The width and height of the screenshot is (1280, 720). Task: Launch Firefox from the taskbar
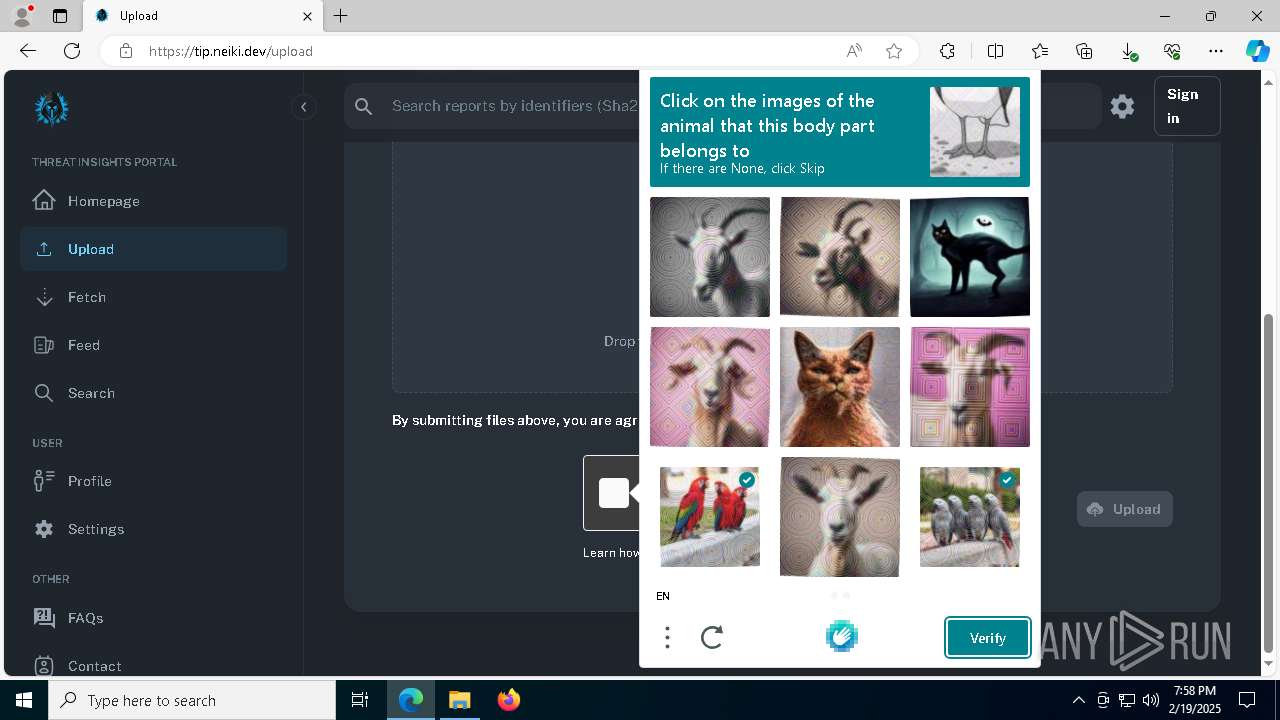508,700
